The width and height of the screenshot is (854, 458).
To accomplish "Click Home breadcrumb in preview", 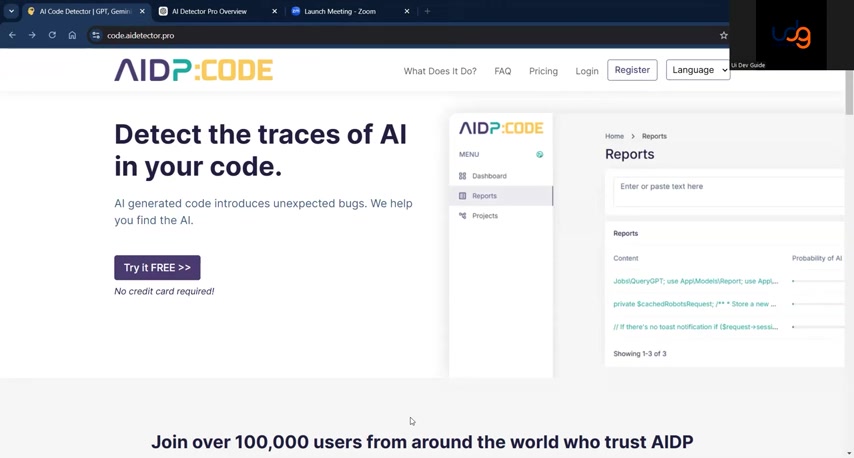I will pos(614,136).
